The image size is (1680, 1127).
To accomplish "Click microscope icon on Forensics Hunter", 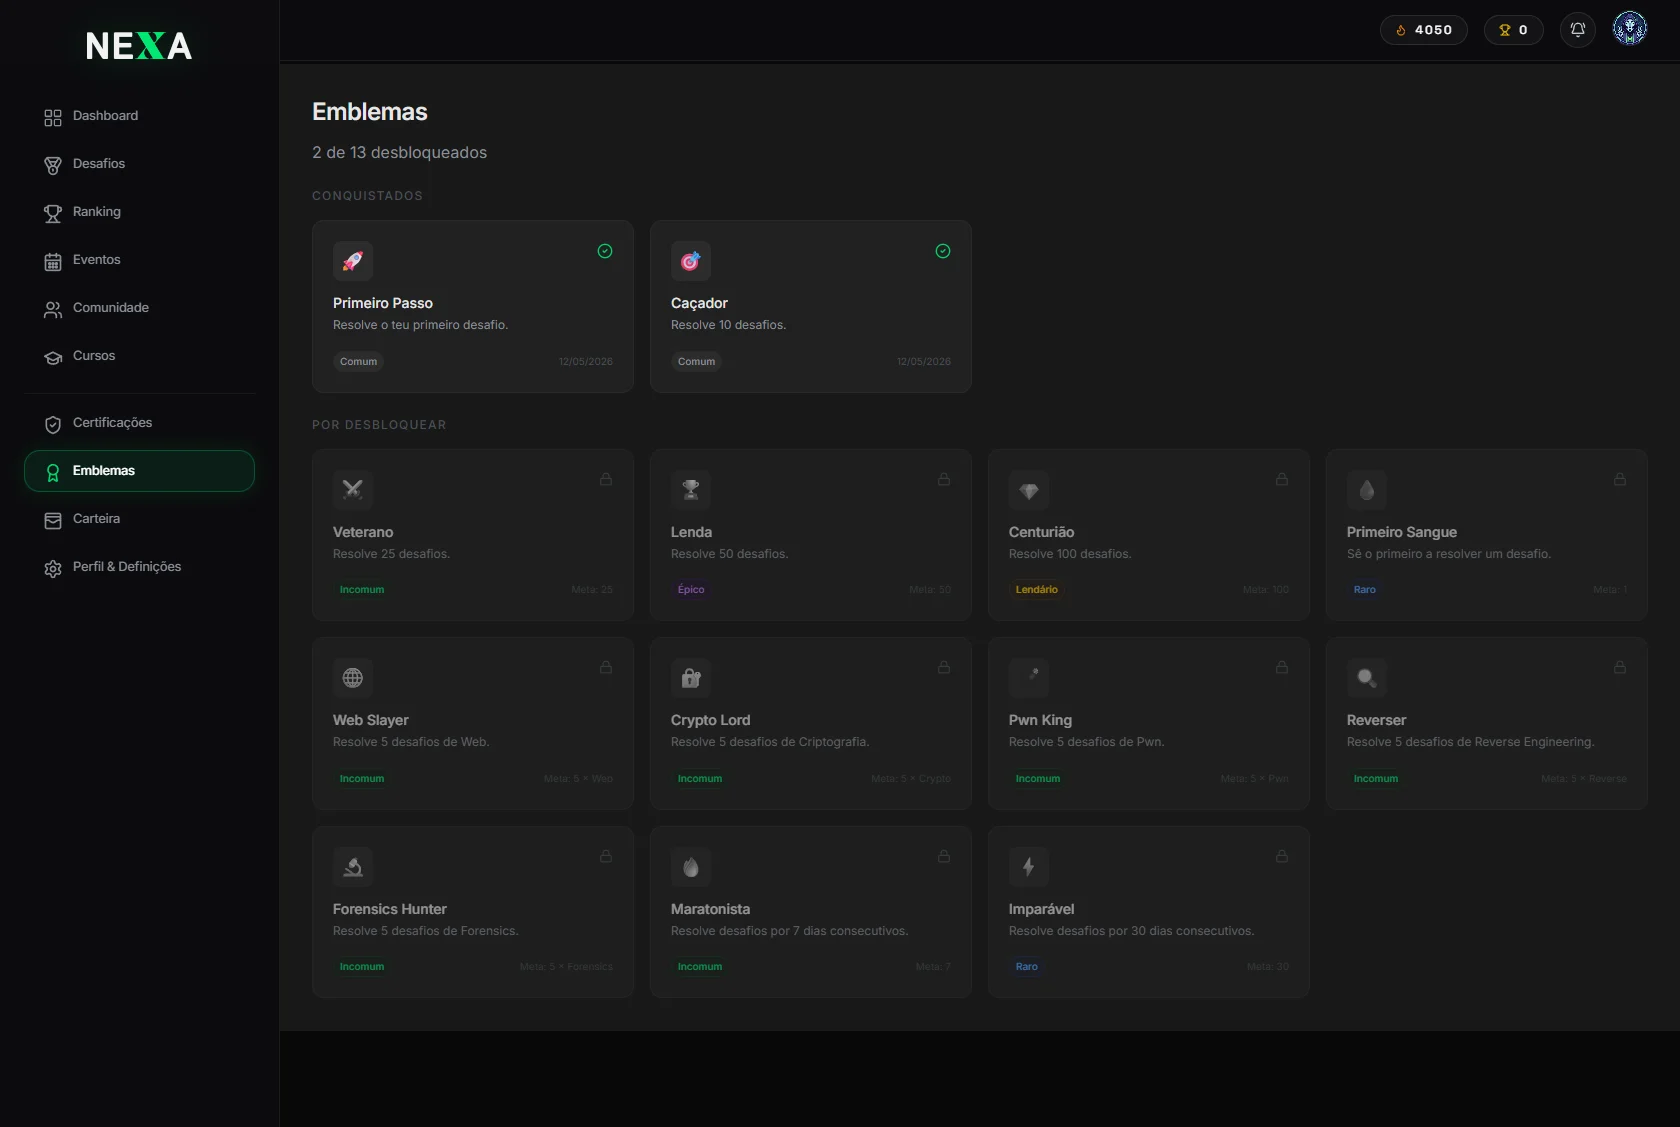I will 353,867.
